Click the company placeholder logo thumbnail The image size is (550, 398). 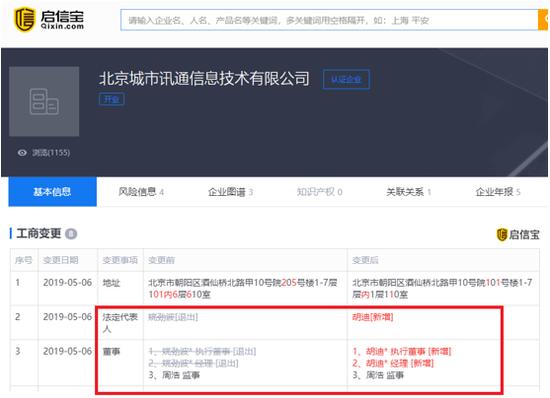tap(44, 101)
